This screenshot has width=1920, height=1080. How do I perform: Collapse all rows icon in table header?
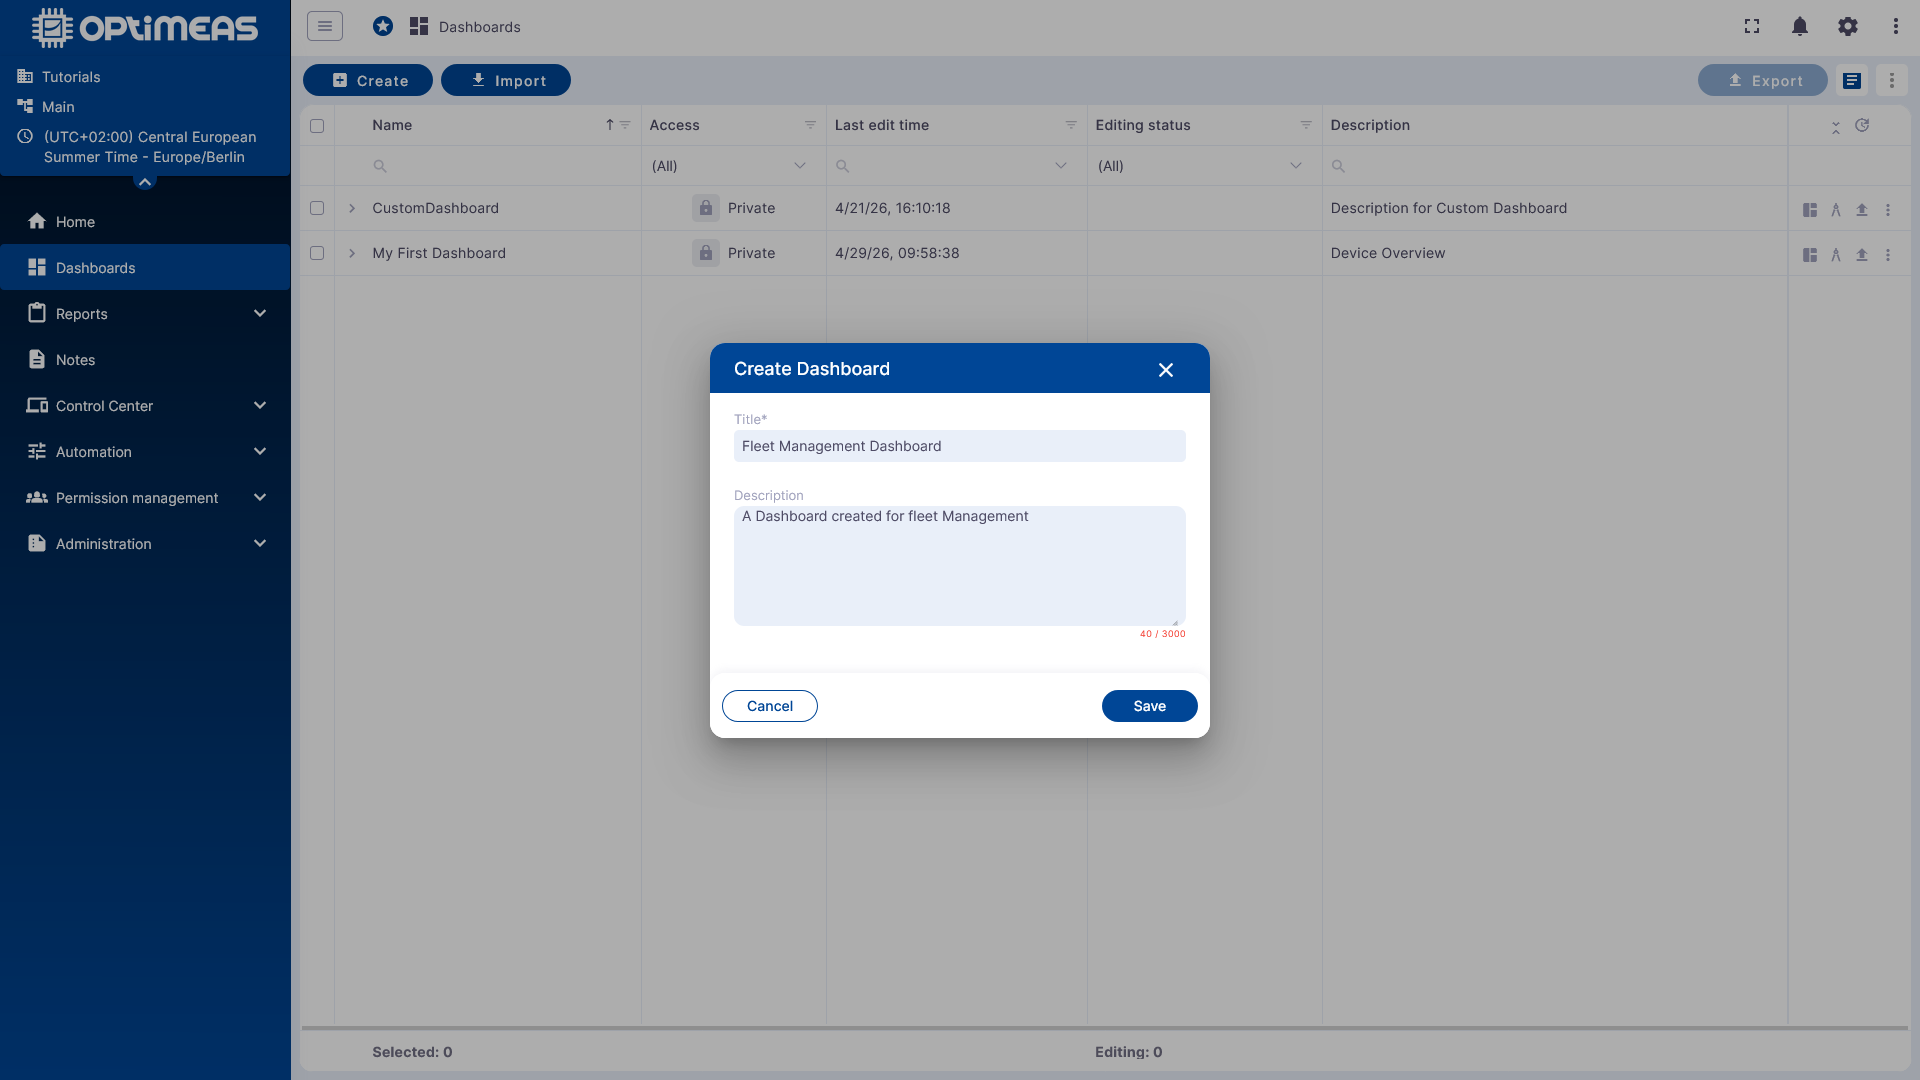1836,127
